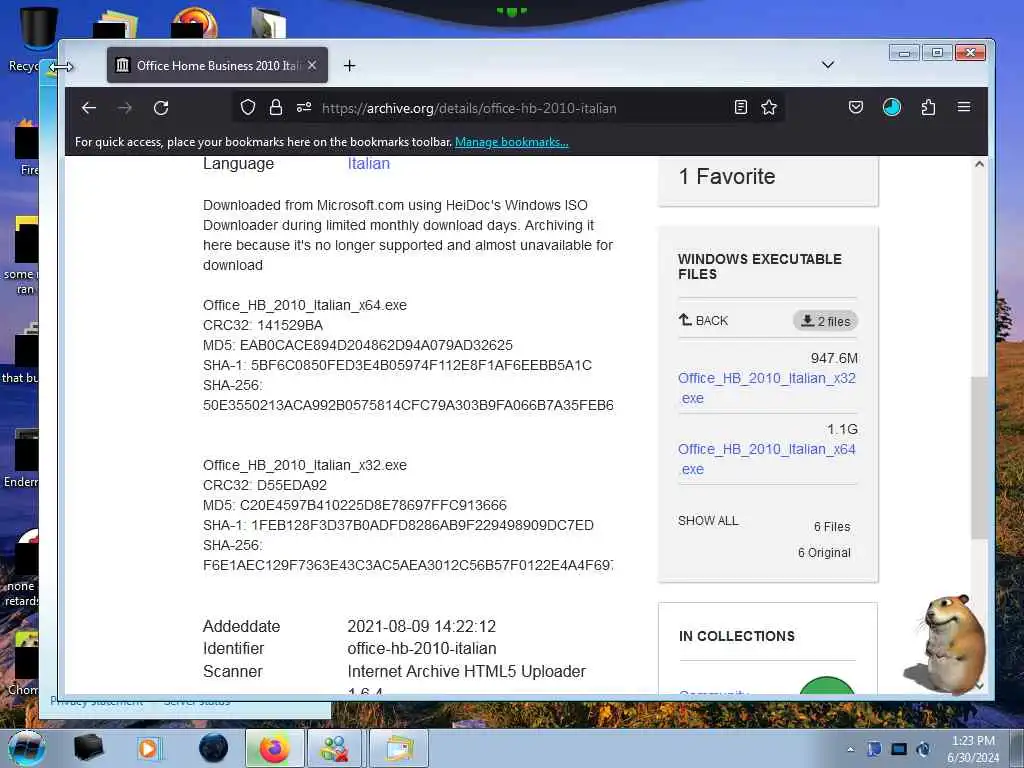Click the Addeddate value 2021-08-09 14:22:12
The height and width of the screenshot is (768, 1024).
(422, 626)
